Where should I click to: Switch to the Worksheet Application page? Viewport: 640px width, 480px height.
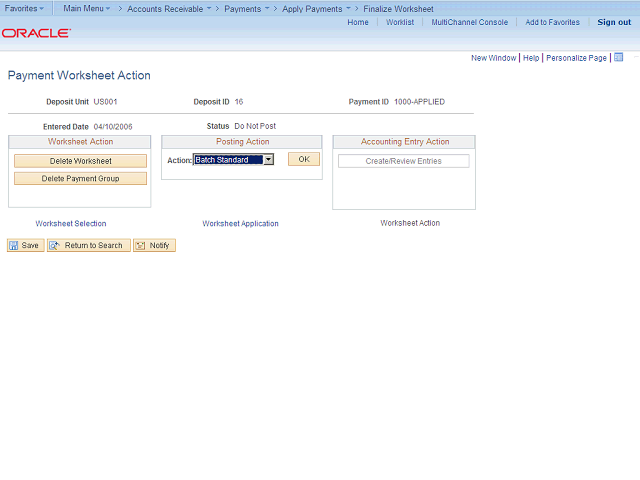click(240, 223)
